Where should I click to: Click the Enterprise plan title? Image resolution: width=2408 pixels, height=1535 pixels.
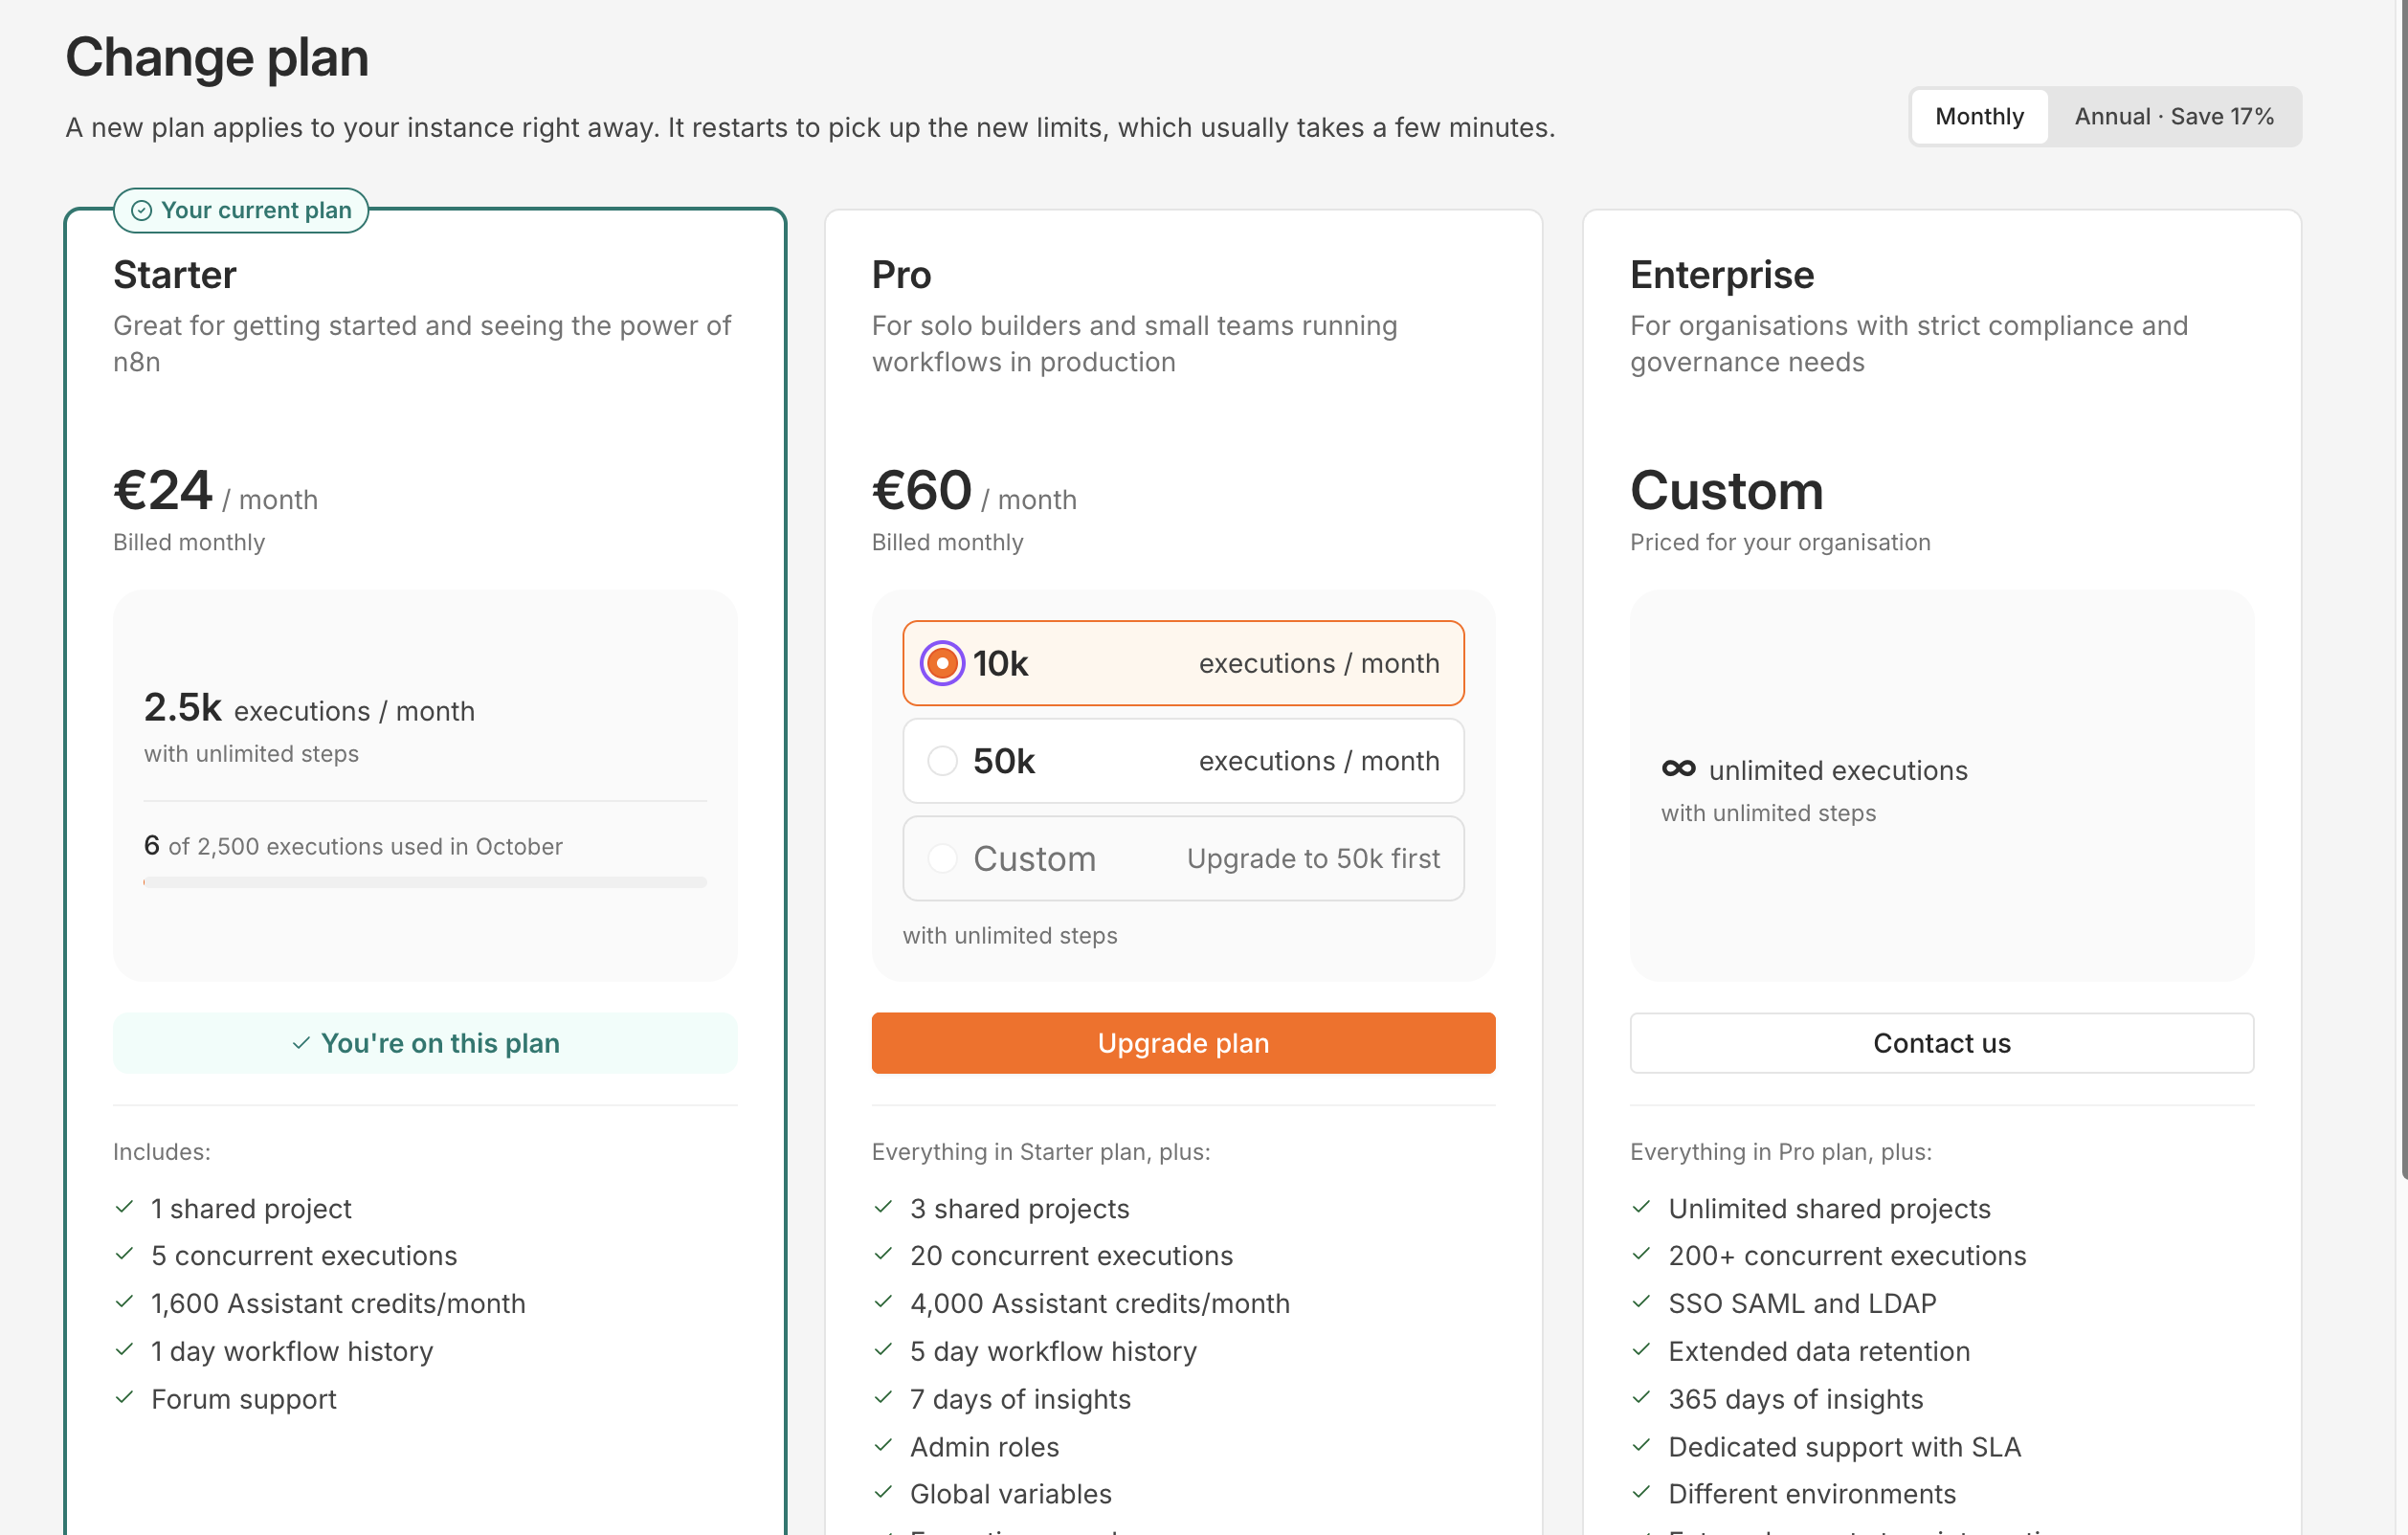click(x=1722, y=275)
